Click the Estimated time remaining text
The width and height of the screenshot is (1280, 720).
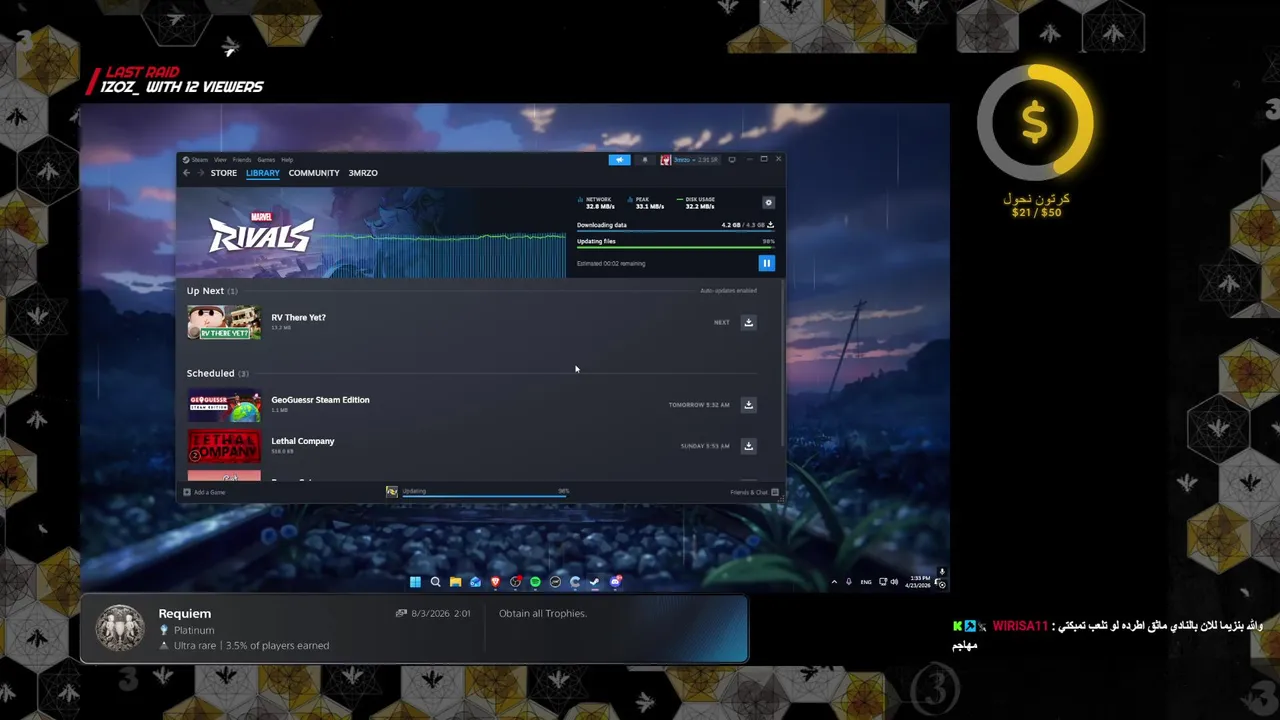pyautogui.click(x=611, y=264)
